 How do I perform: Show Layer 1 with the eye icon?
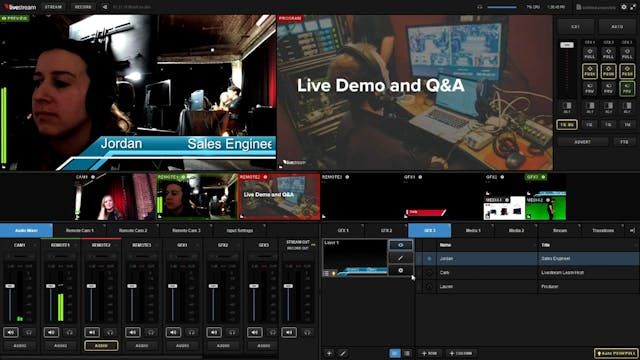coord(400,245)
